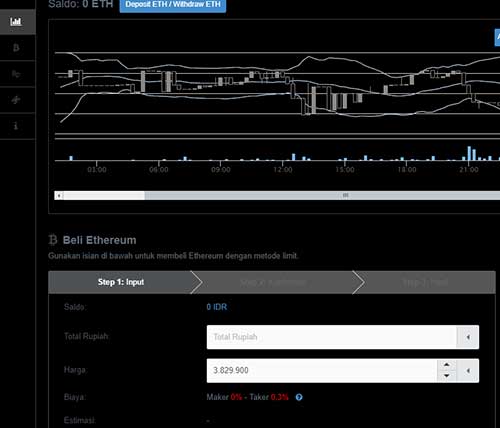The width and height of the screenshot is (500, 428).
Task: Open the fee help question mark icon
Action: point(299,397)
